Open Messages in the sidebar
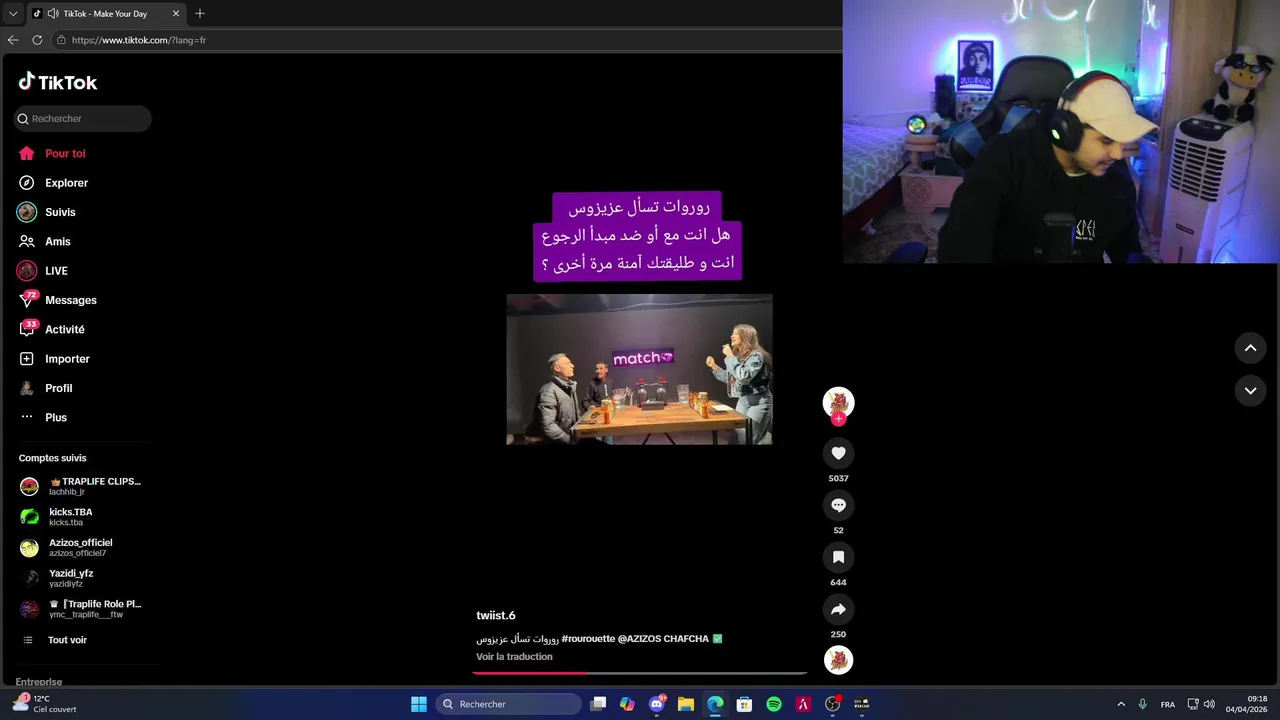This screenshot has width=1280, height=720. coord(58,300)
